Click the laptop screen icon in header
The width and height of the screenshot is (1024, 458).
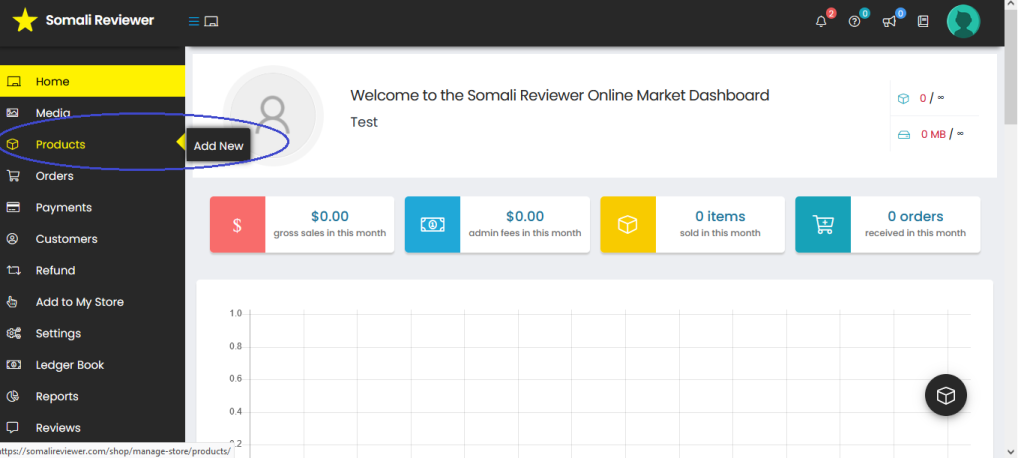coord(211,22)
